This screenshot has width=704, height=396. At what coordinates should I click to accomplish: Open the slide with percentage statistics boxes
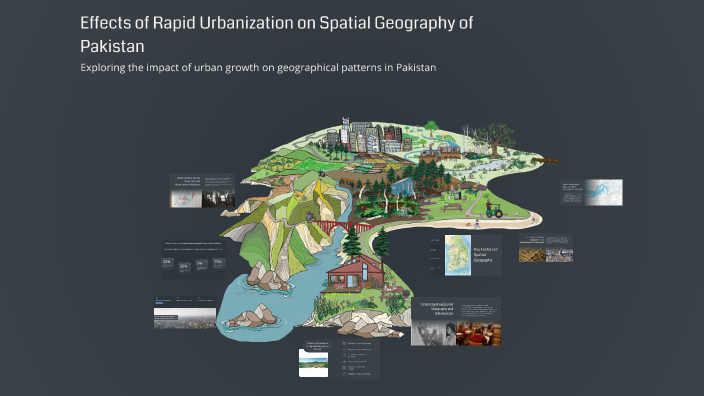coord(194,260)
